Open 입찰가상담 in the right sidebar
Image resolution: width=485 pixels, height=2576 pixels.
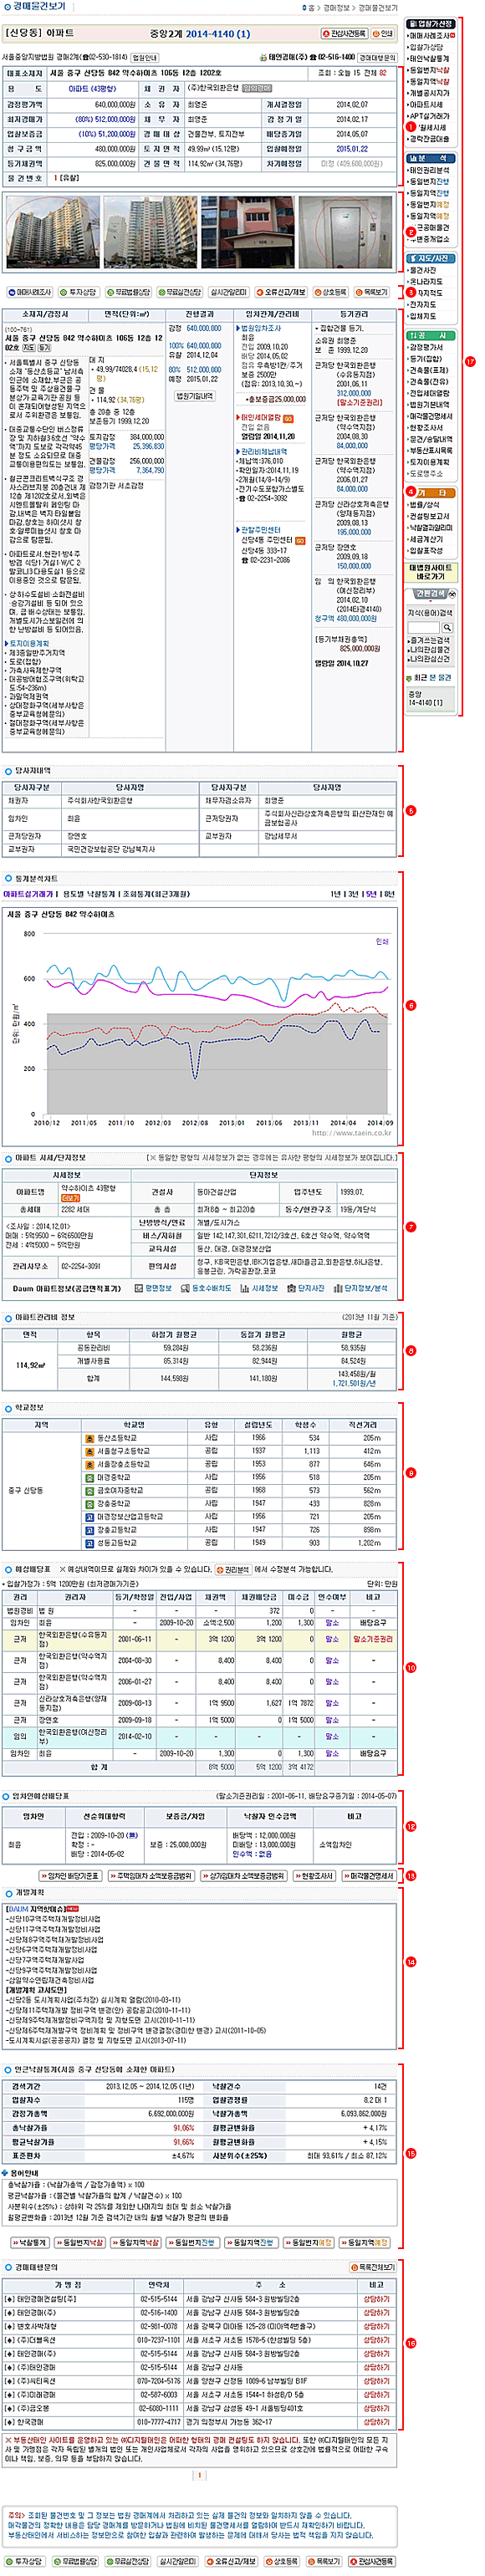tap(426, 47)
